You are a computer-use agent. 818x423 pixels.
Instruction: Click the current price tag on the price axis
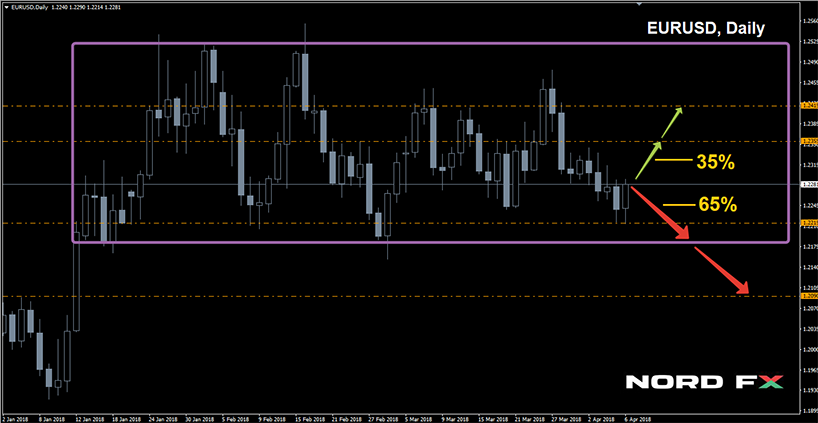[x=807, y=184]
